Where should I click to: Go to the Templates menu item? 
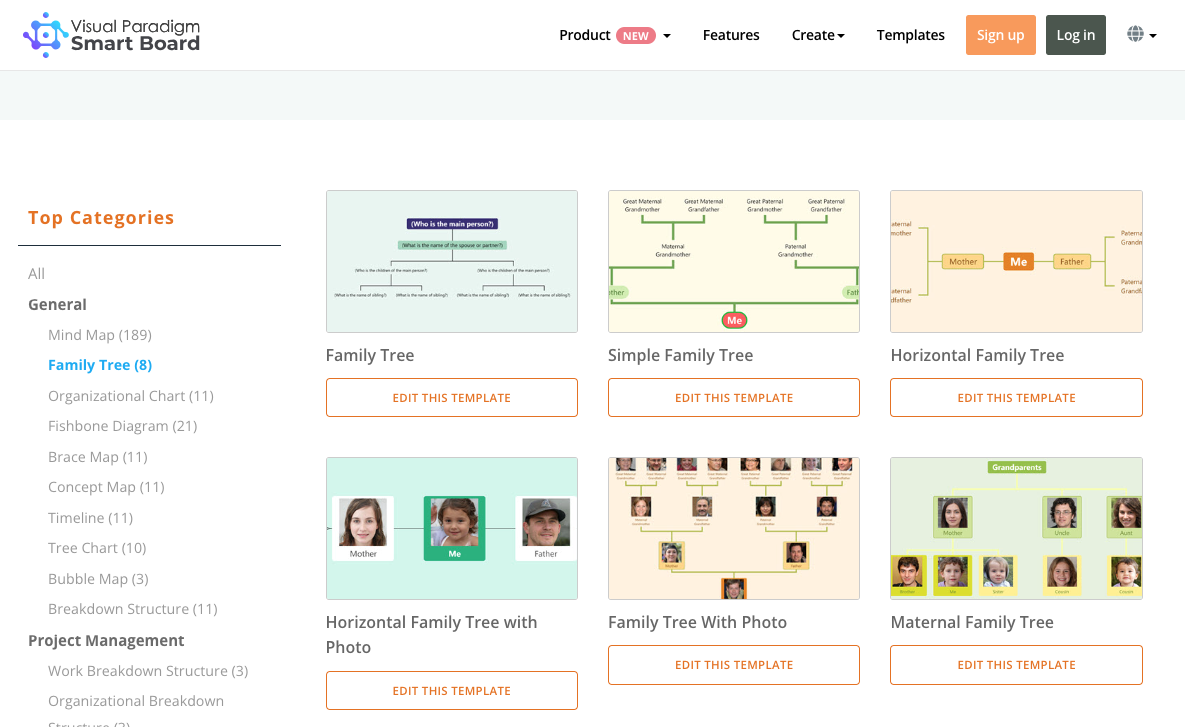[910, 35]
